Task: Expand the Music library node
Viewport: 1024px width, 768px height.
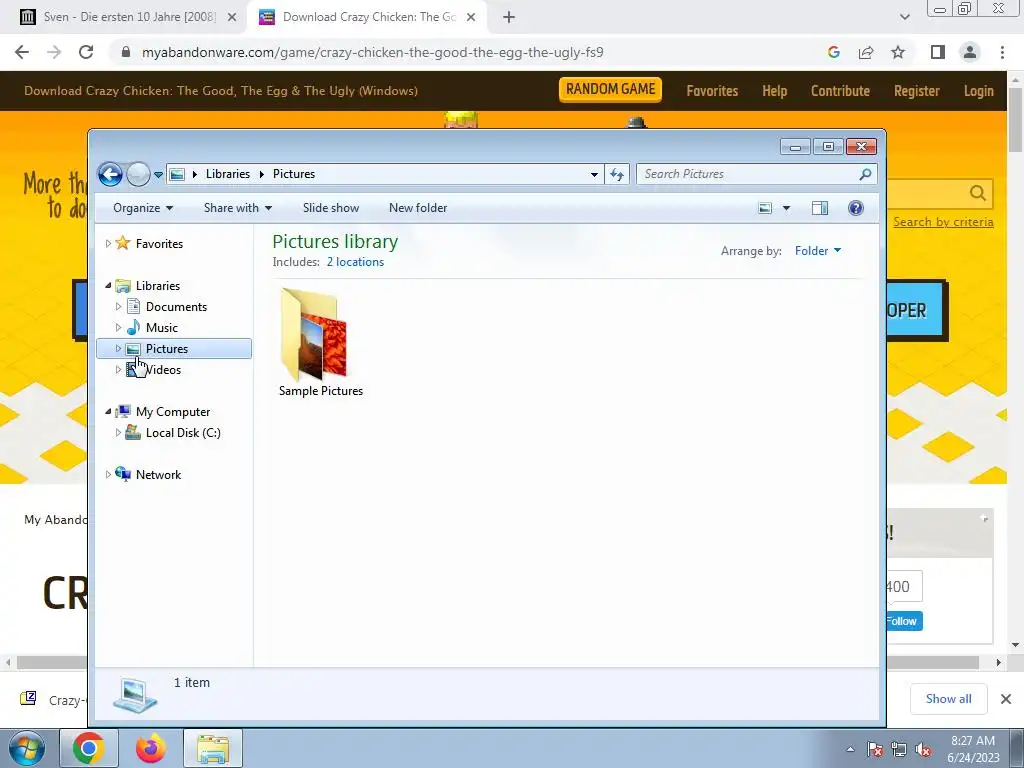Action: pyautogui.click(x=118, y=327)
